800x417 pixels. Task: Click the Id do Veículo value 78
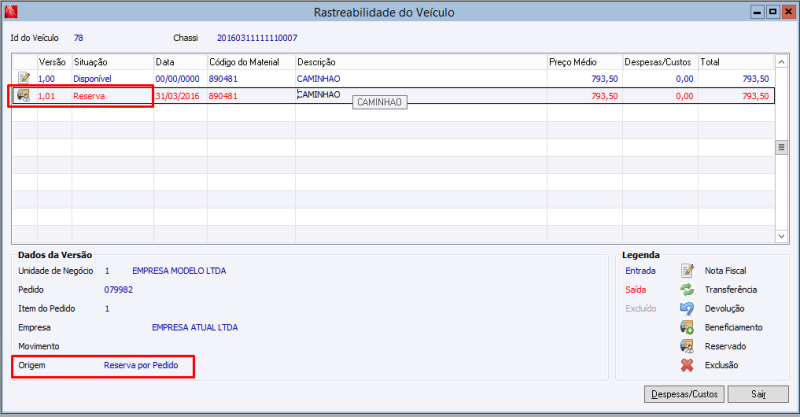79,38
